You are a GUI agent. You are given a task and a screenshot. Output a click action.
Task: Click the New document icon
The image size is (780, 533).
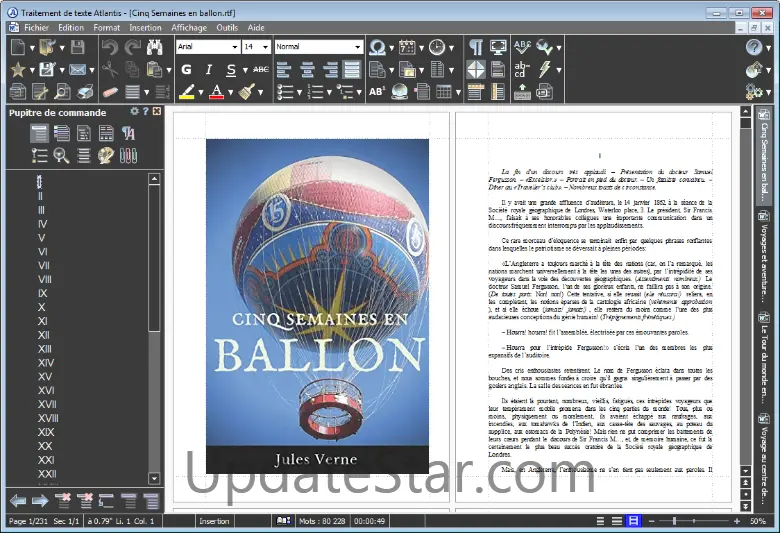coord(18,47)
